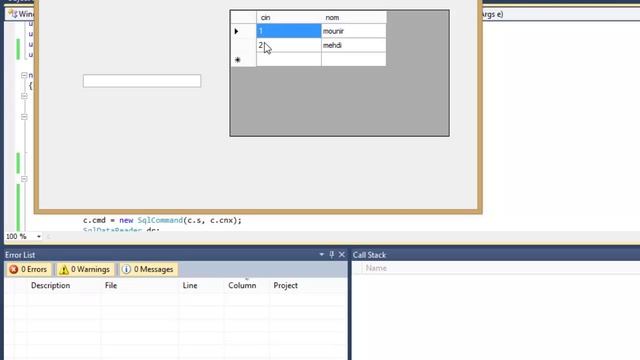Close the Error List panel
The image size is (640, 360).
pos(342,255)
